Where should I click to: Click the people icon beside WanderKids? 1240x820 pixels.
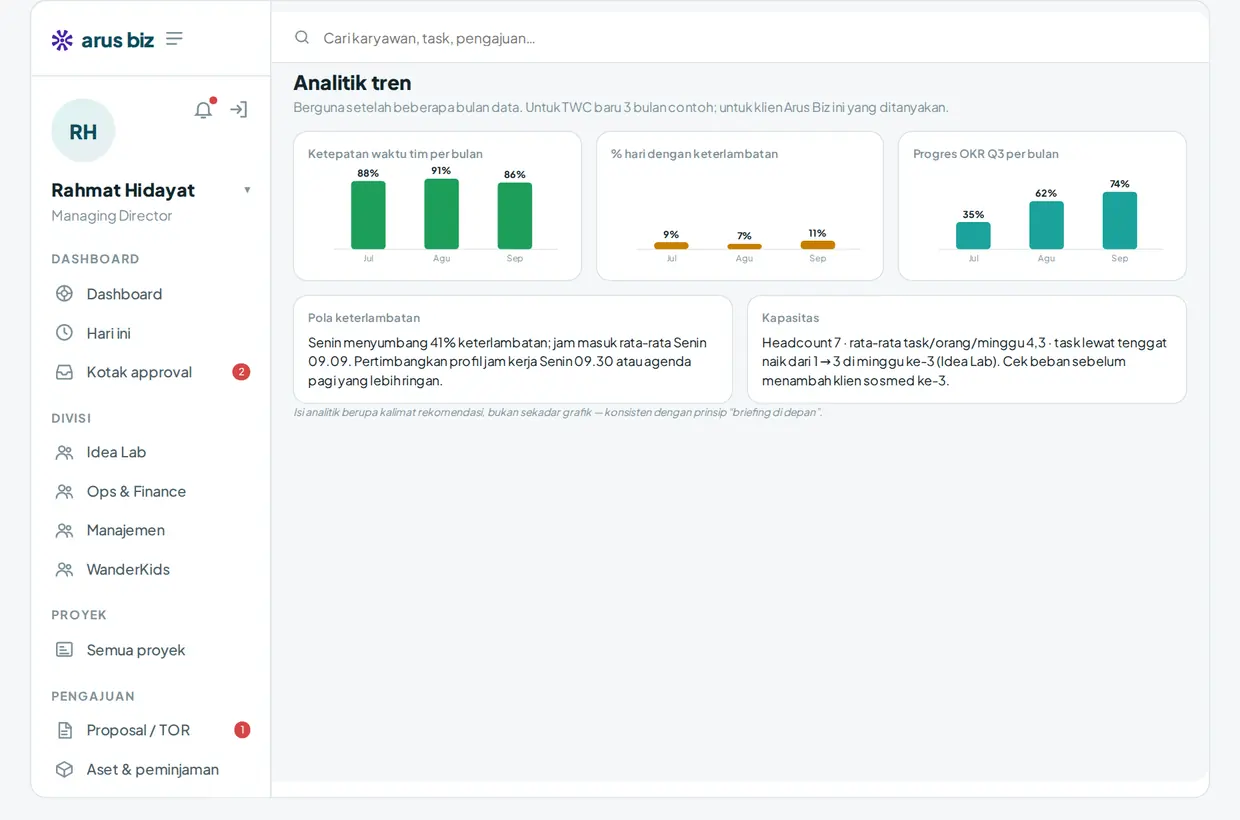(64, 569)
